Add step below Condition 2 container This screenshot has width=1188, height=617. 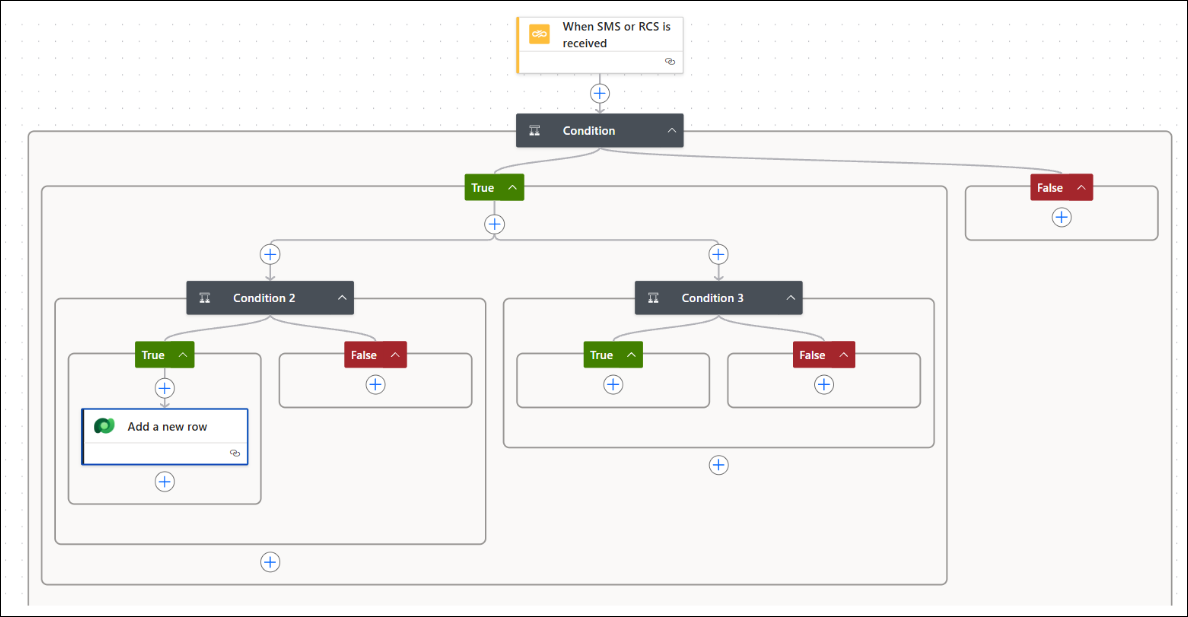270,562
